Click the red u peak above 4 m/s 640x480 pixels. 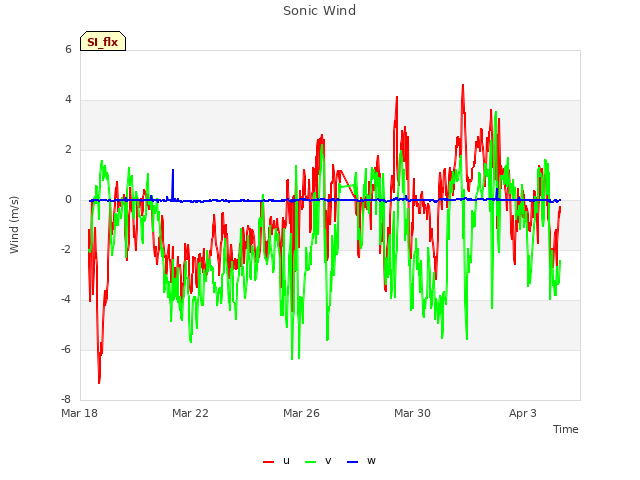tap(463, 87)
